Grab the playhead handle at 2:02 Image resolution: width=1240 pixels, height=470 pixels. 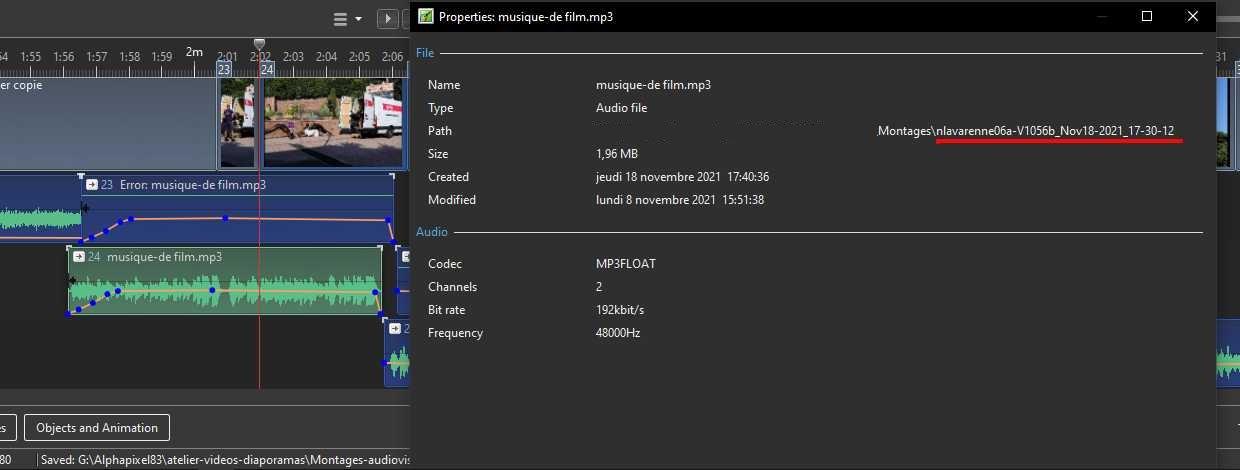coord(259,44)
